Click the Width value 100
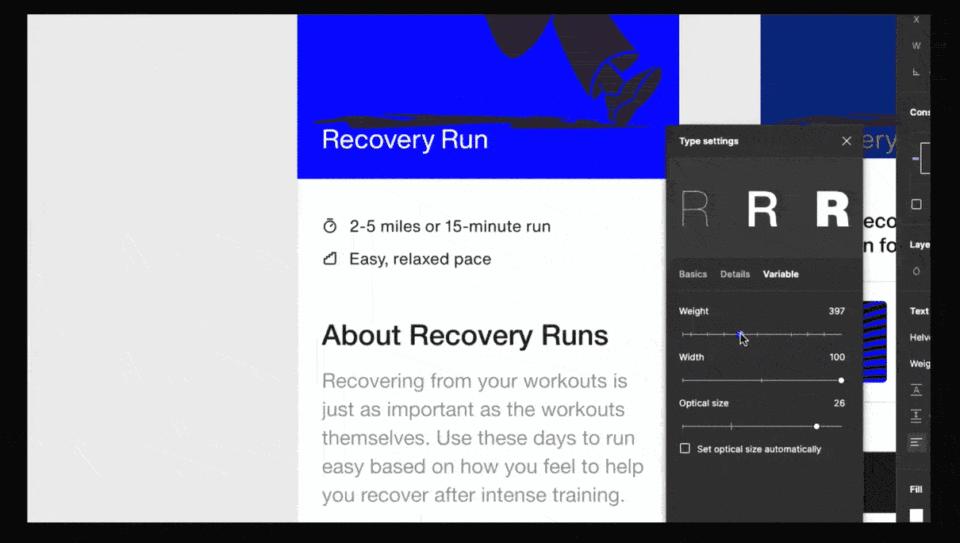Screen dimensions: 960x543 tap(837, 357)
